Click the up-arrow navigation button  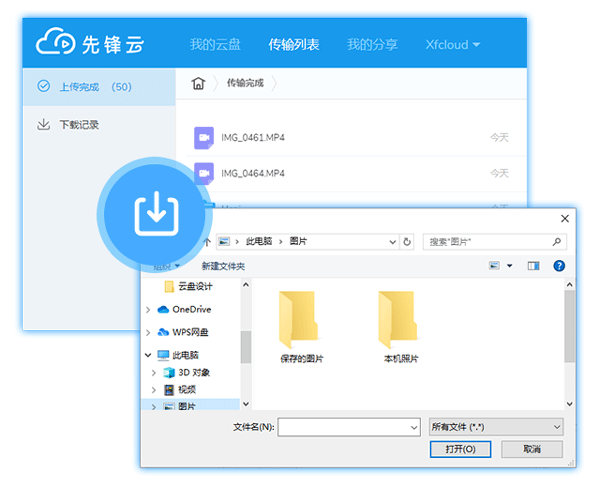click(x=206, y=242)
